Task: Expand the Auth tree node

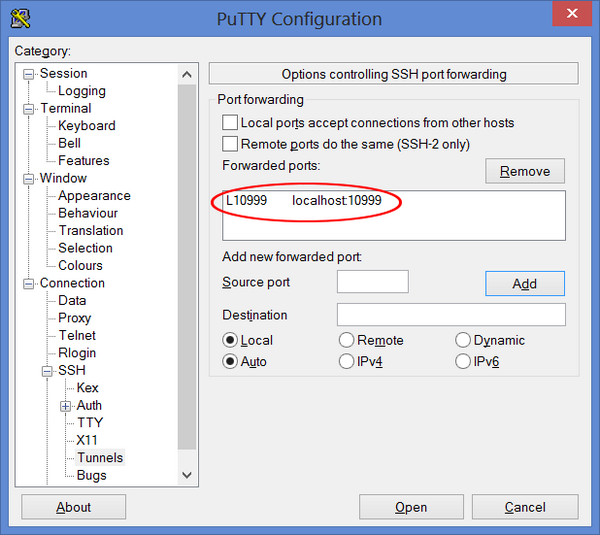Action: tap(66, 406)
